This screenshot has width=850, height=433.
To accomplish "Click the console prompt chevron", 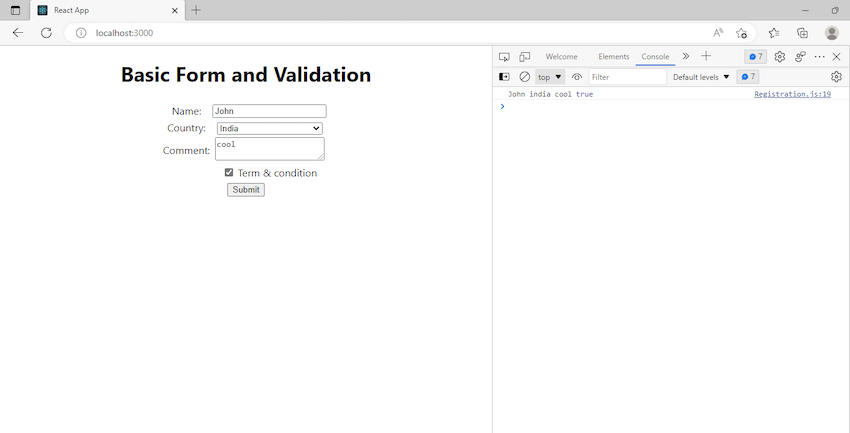I will [503, 106].
